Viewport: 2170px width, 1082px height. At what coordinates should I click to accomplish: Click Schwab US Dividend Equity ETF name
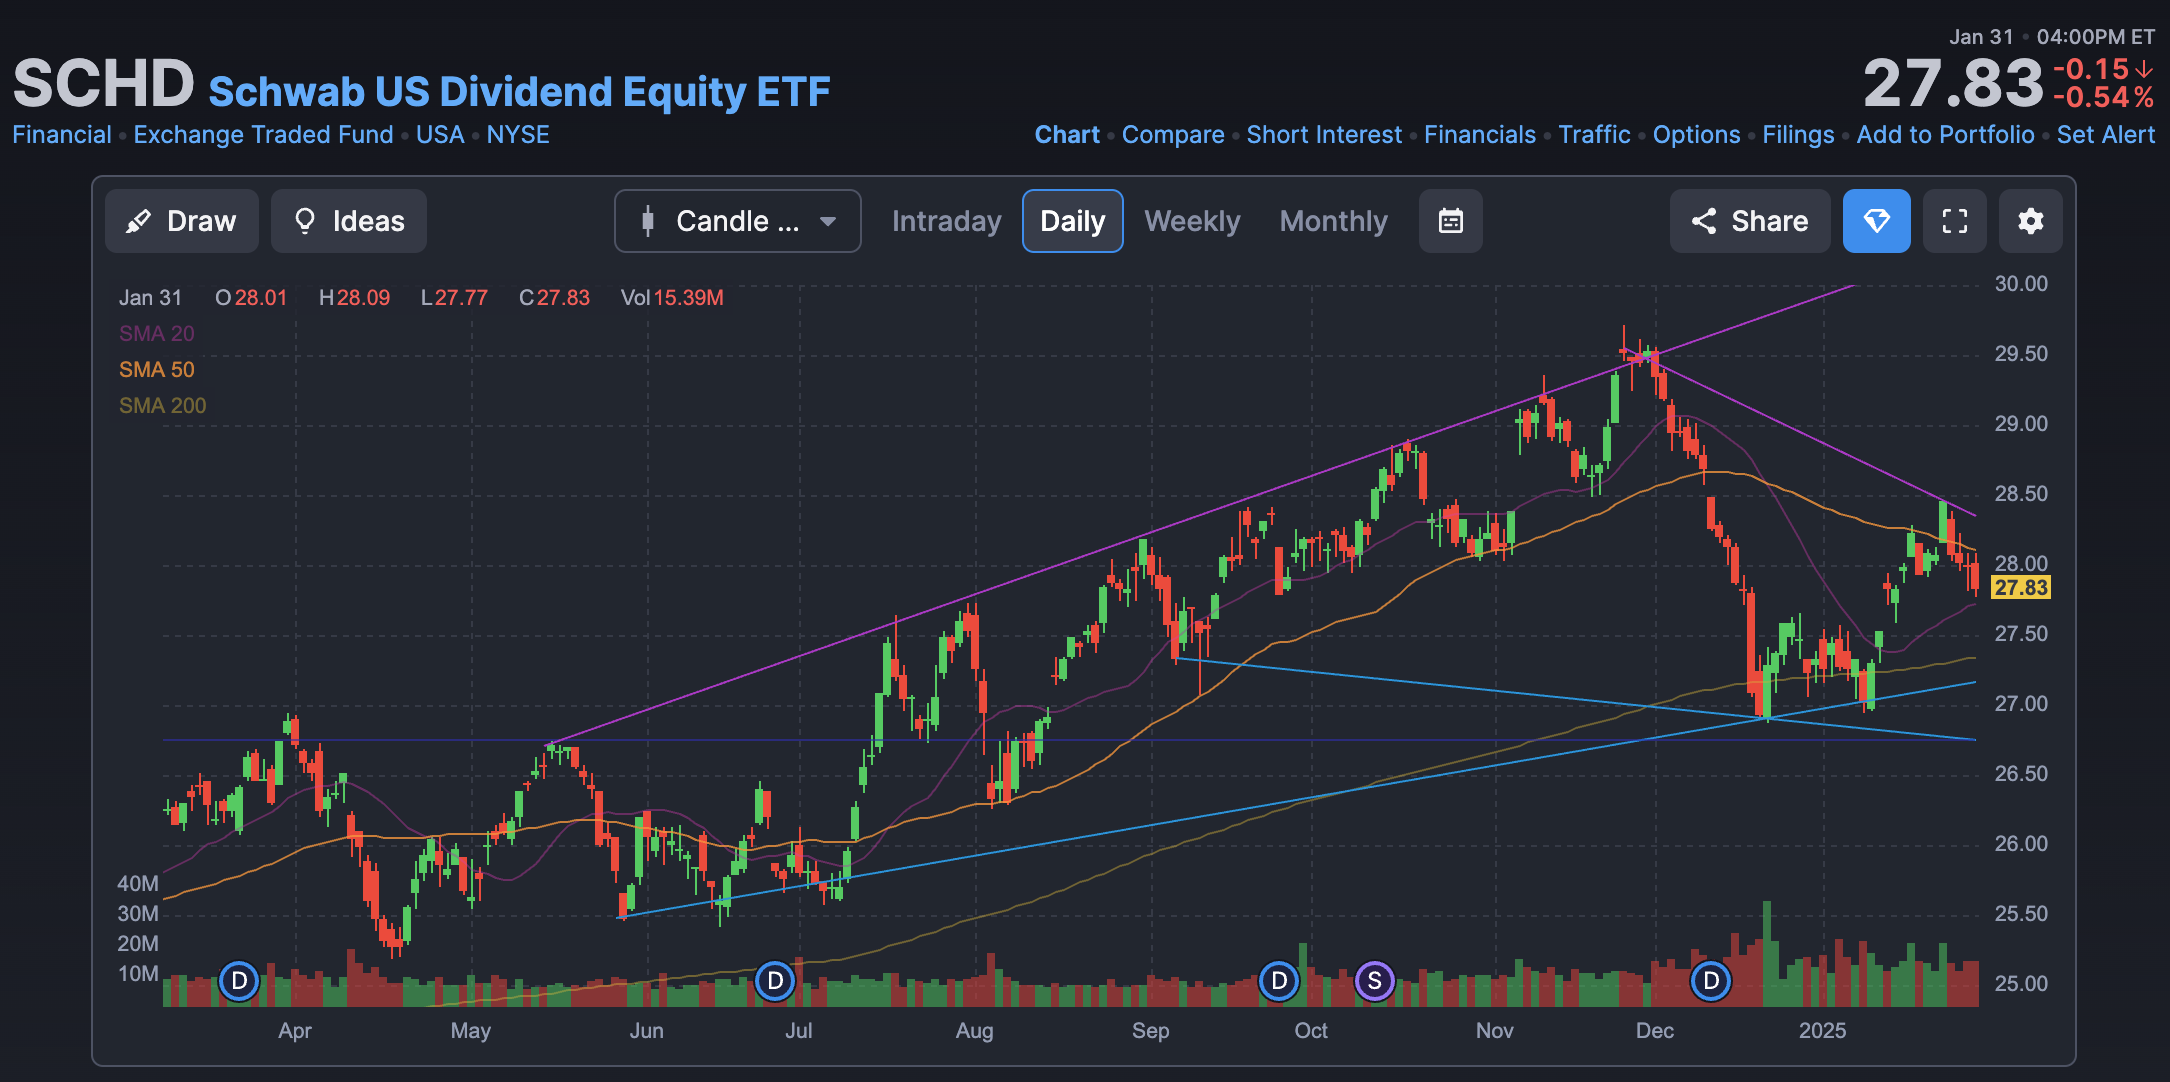519,92
